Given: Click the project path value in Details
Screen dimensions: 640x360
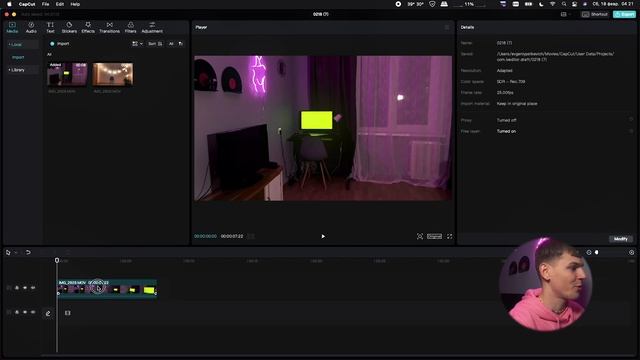Looking at the screenshot, I should [555, 56].
